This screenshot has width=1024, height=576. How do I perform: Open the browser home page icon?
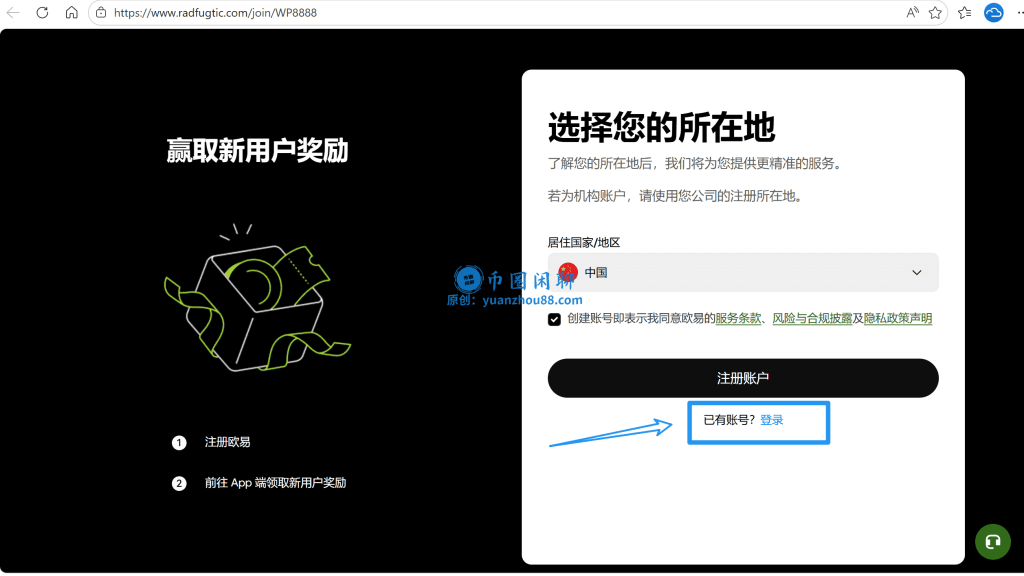pyautogui.click(x=72, y=12)
